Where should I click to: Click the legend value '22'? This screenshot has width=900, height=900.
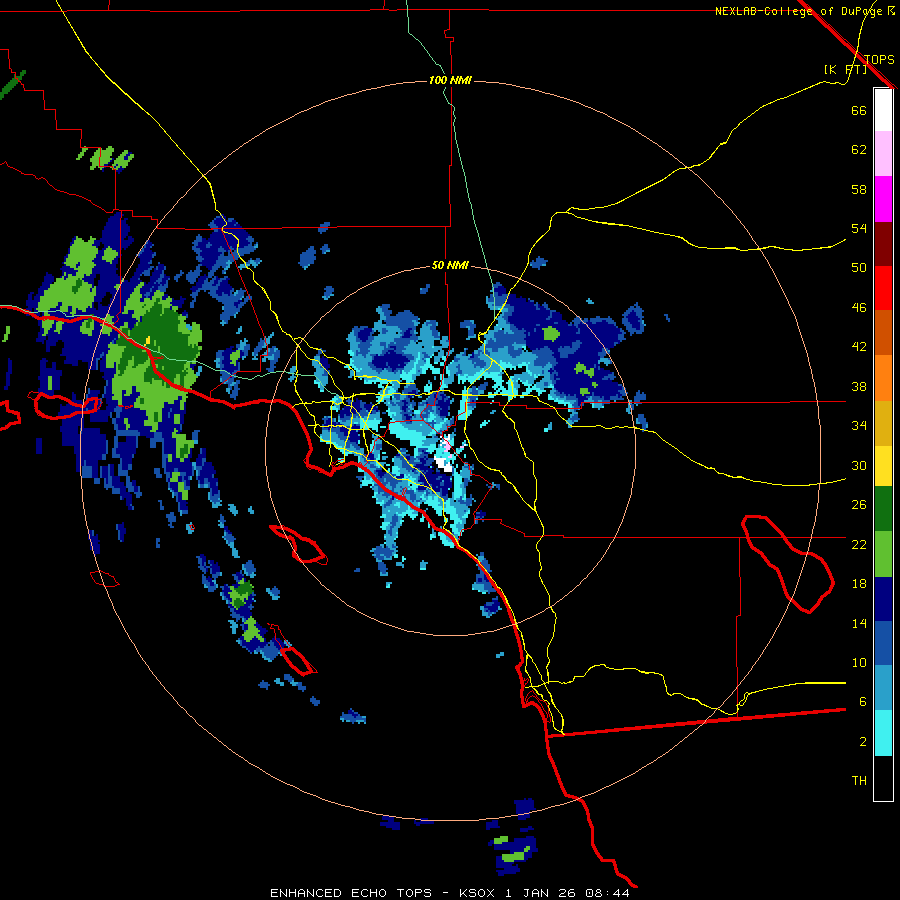click(x=859, y=545)
